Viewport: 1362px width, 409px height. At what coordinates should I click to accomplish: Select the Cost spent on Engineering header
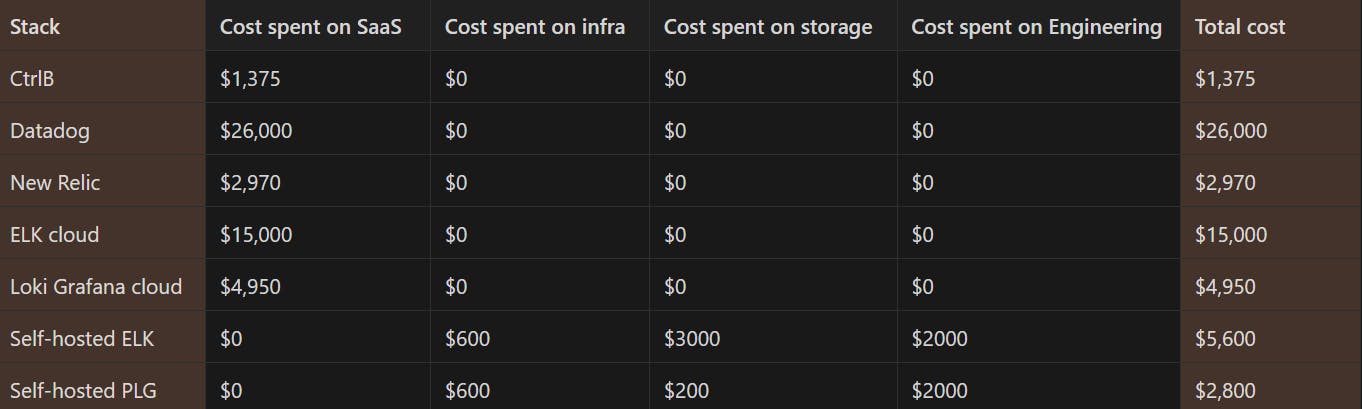[x=1036, y=27]
